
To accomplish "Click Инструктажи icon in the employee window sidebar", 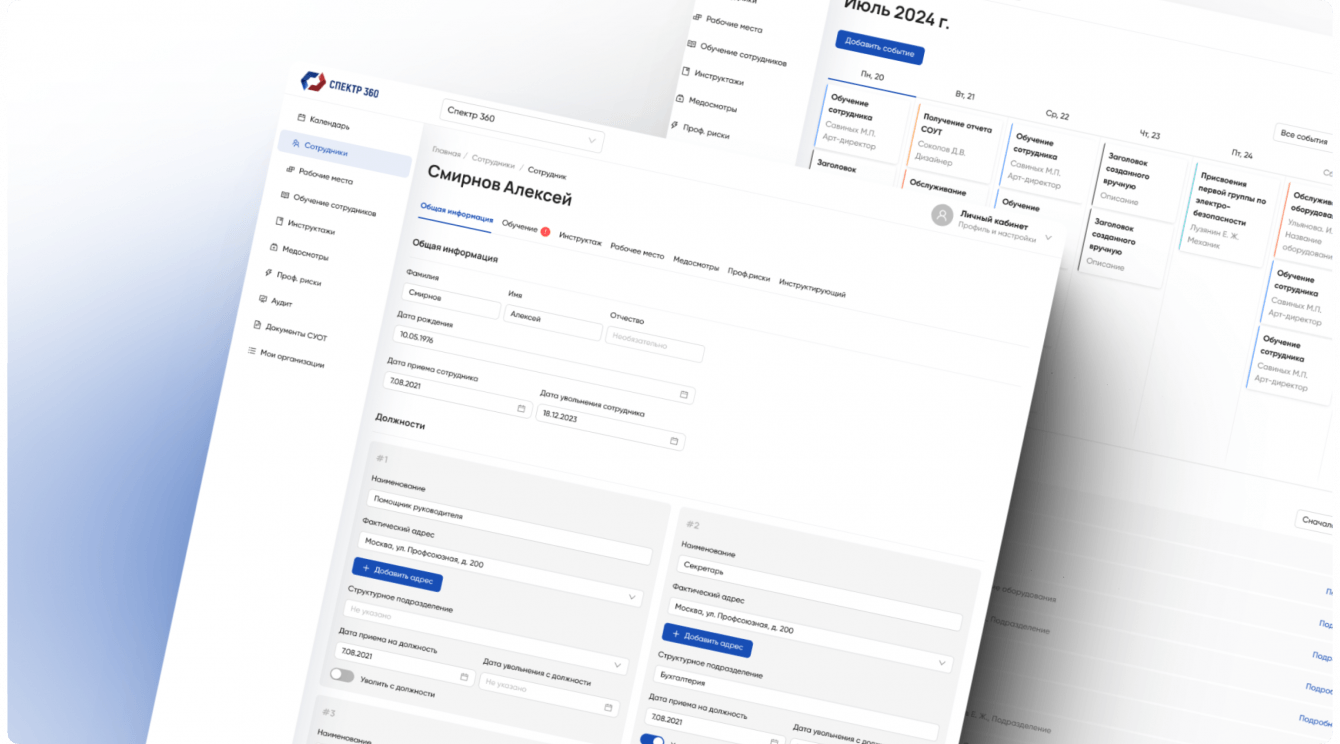I will [279, 221].
